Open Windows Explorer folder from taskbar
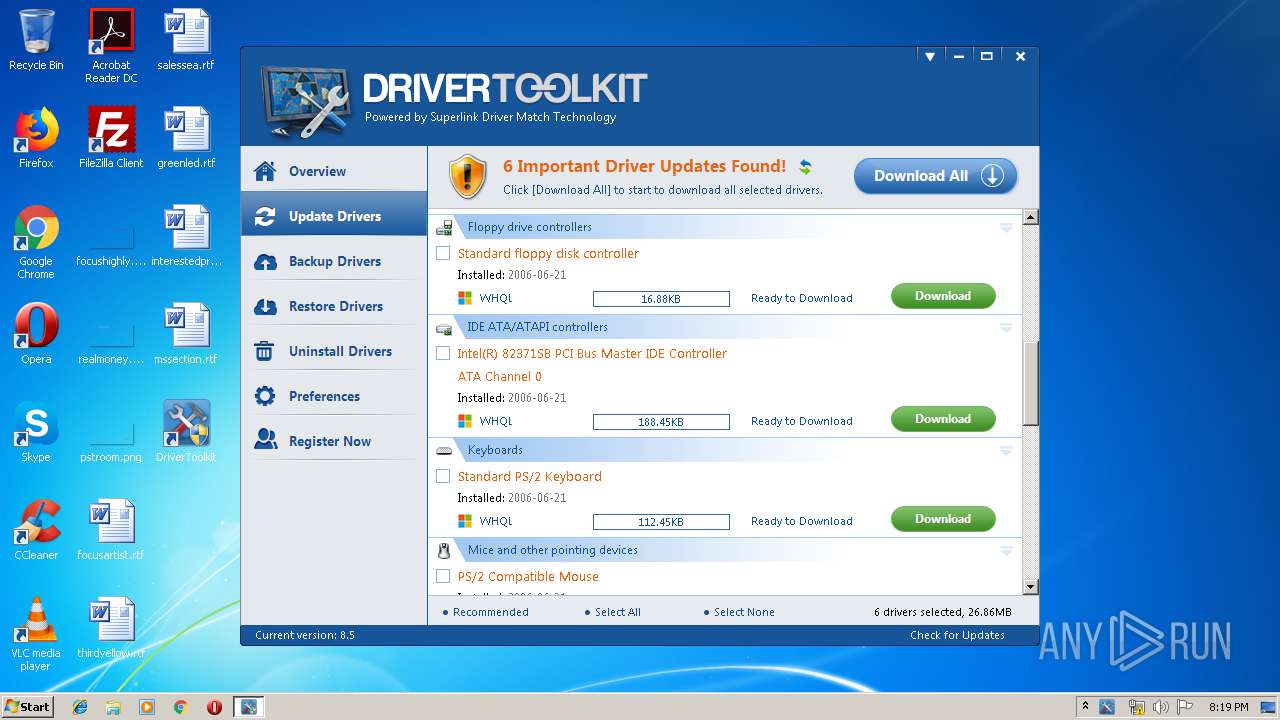The image size is (1280, 720). tap(113, 707)
